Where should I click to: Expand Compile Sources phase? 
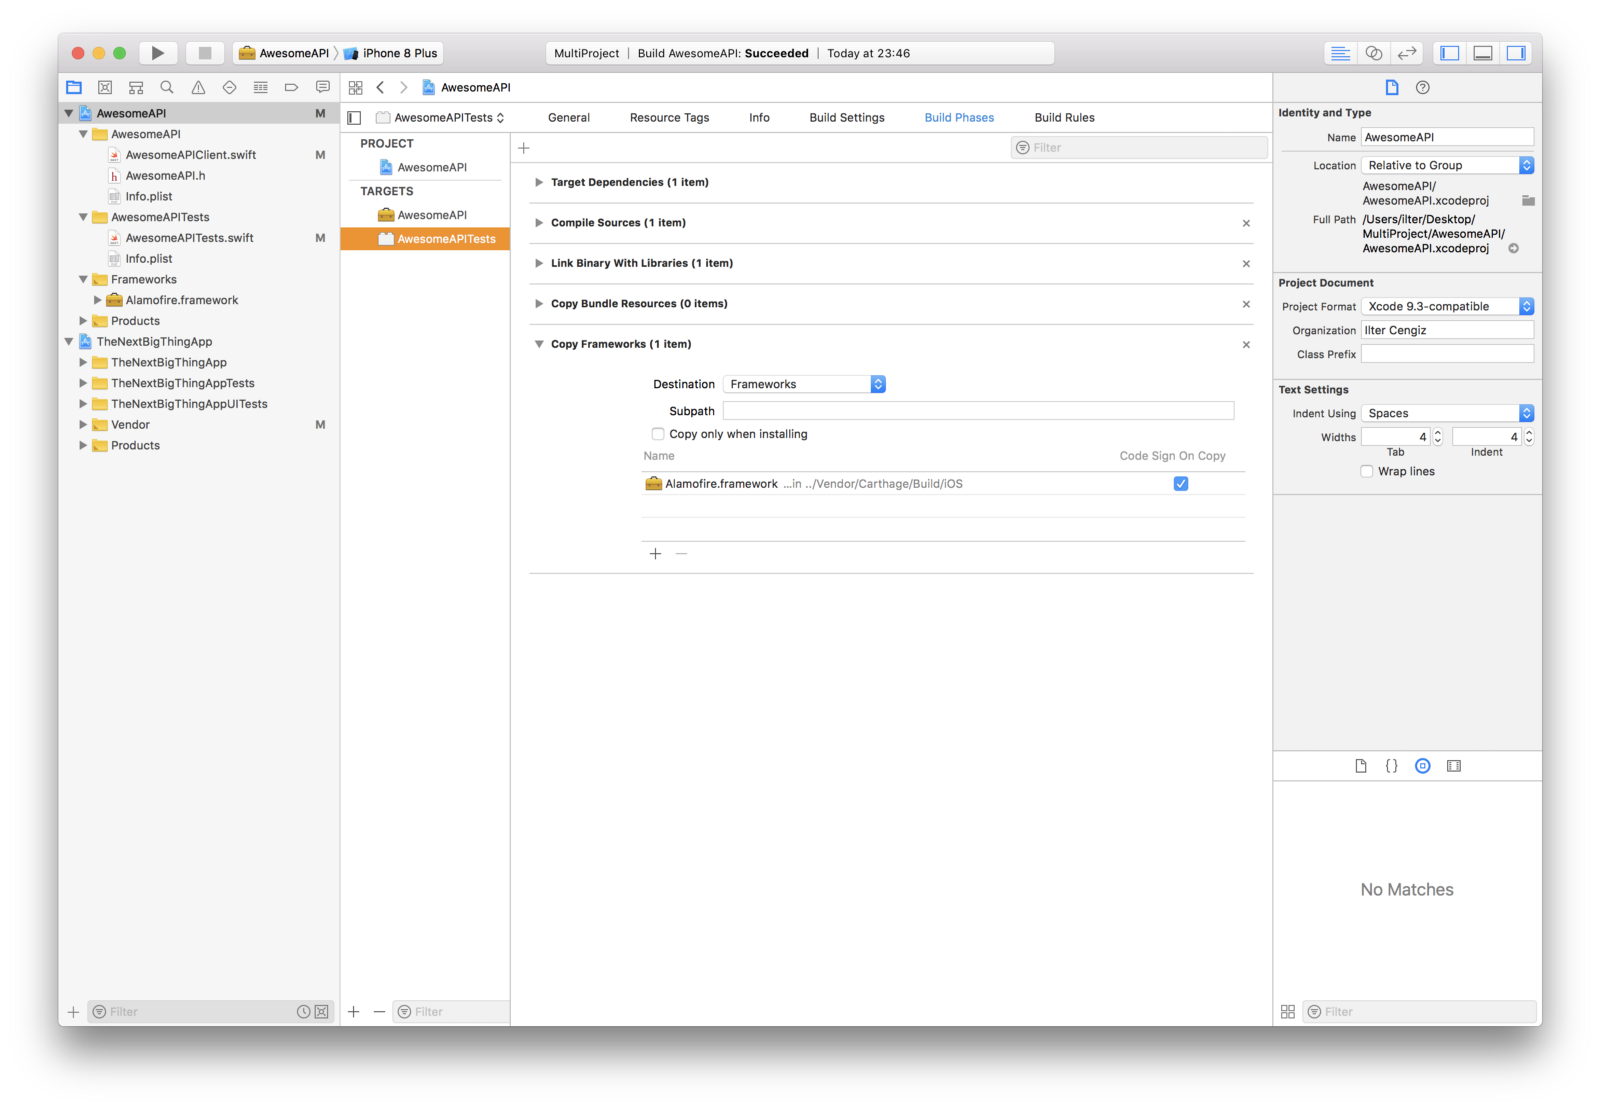coord(539,223)
